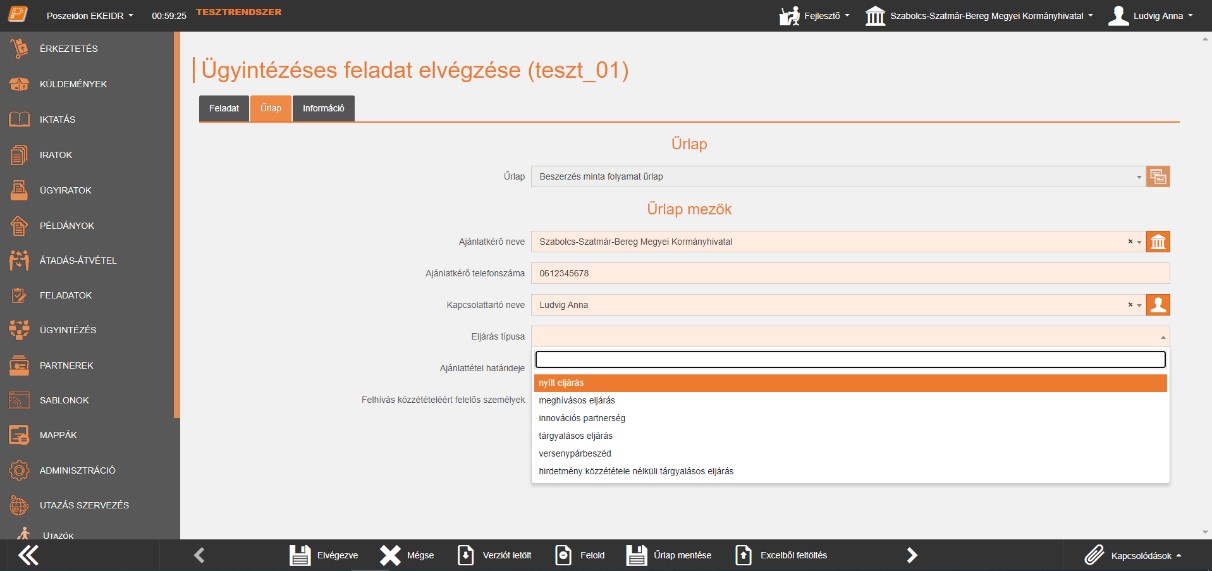Viewport: 1212px width, 571px height.
Task: Click the dropdown search input field
Action: point(850,360)
